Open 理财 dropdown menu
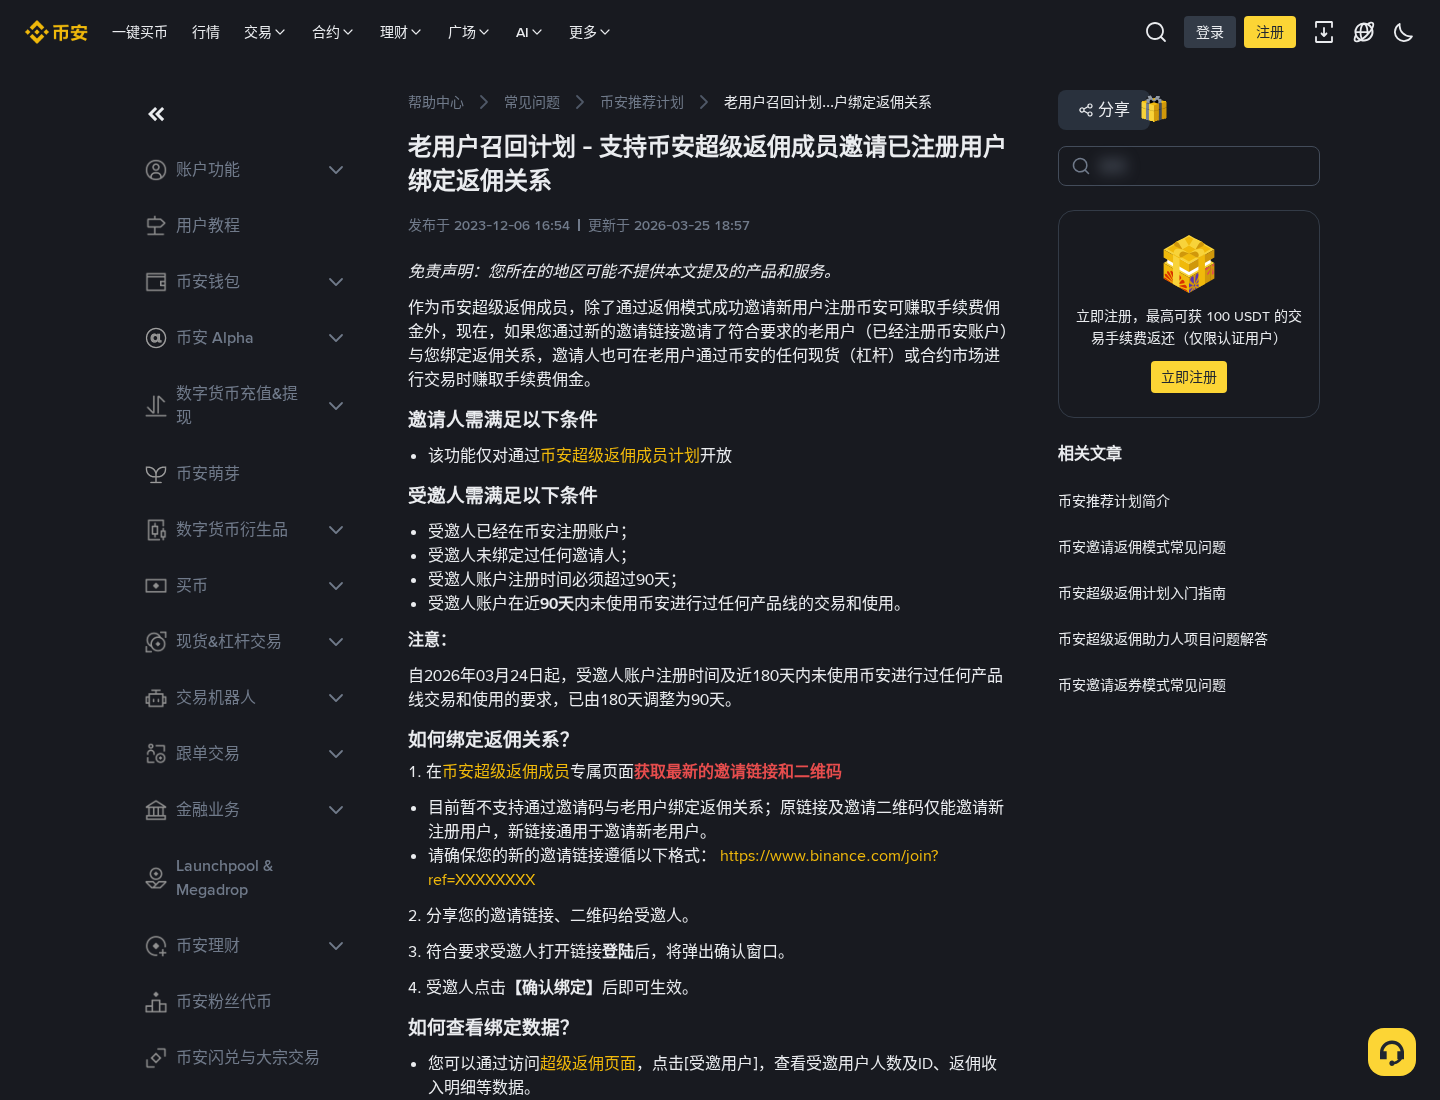This screenshot has width=1440, height=1100. [x=401, y=32]
